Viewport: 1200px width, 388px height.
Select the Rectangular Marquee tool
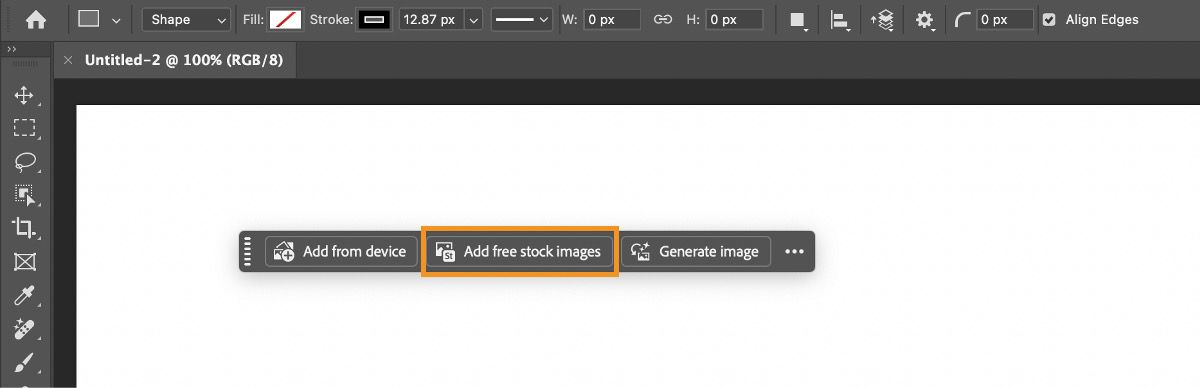pos(24,128)
